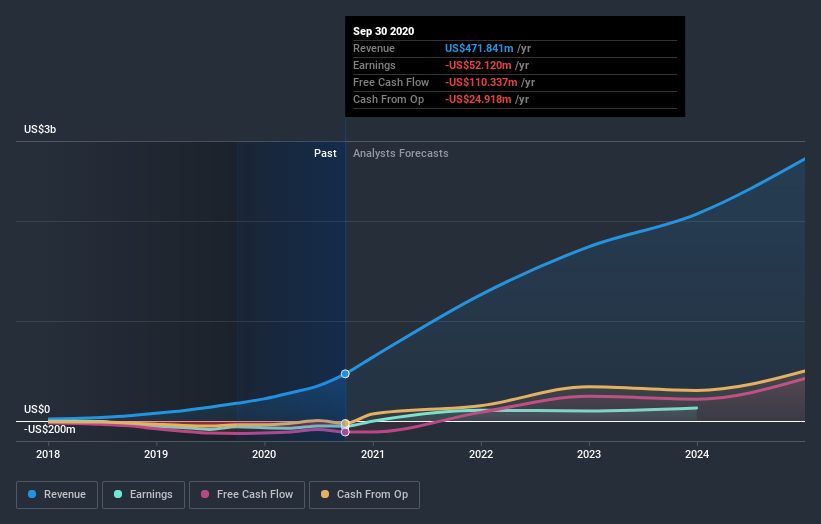
Task: Toggle the Revenue legend button
Action: click(57, 495)
